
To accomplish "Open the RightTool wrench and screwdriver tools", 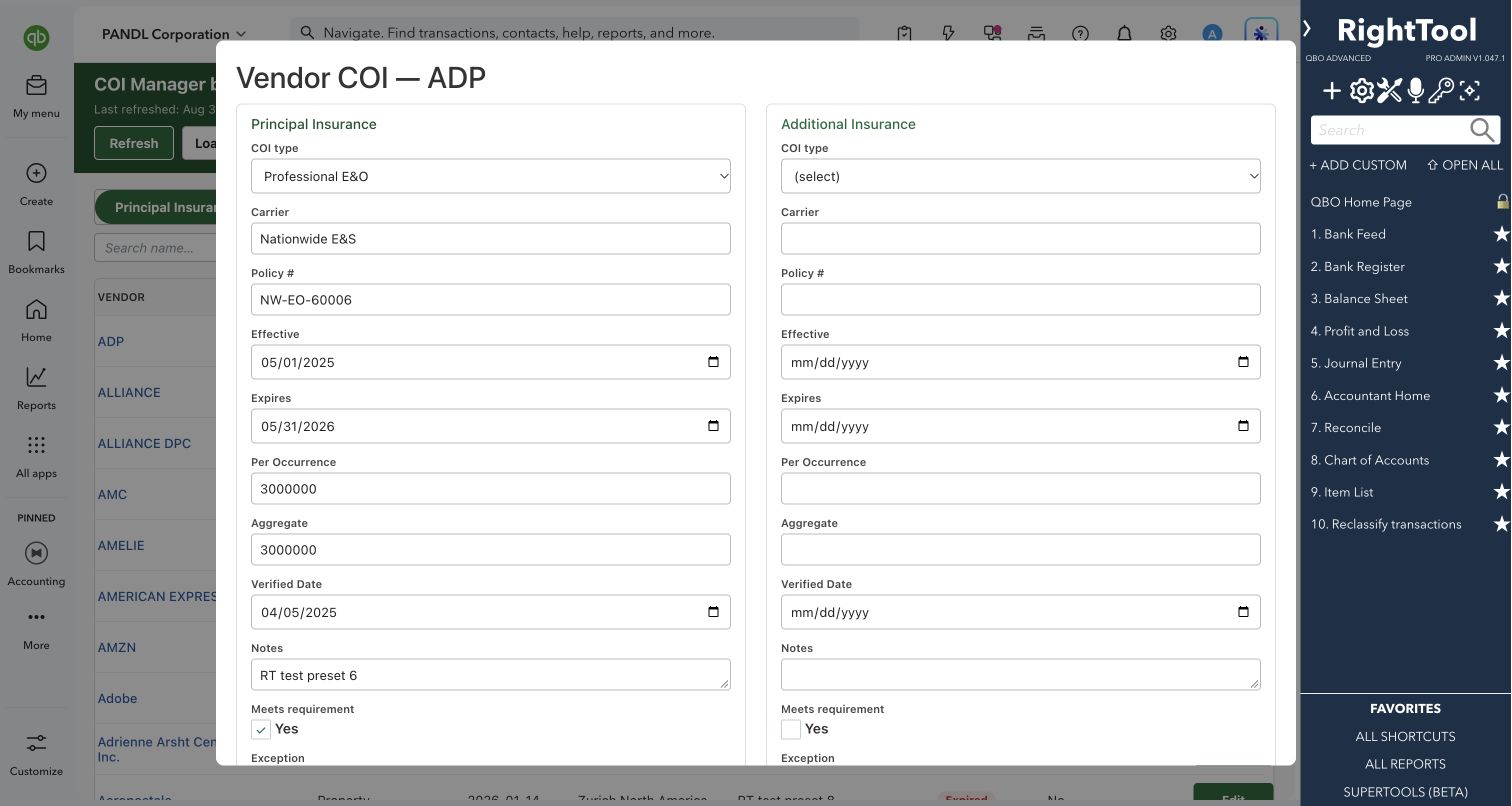I will pos(1389,92).
